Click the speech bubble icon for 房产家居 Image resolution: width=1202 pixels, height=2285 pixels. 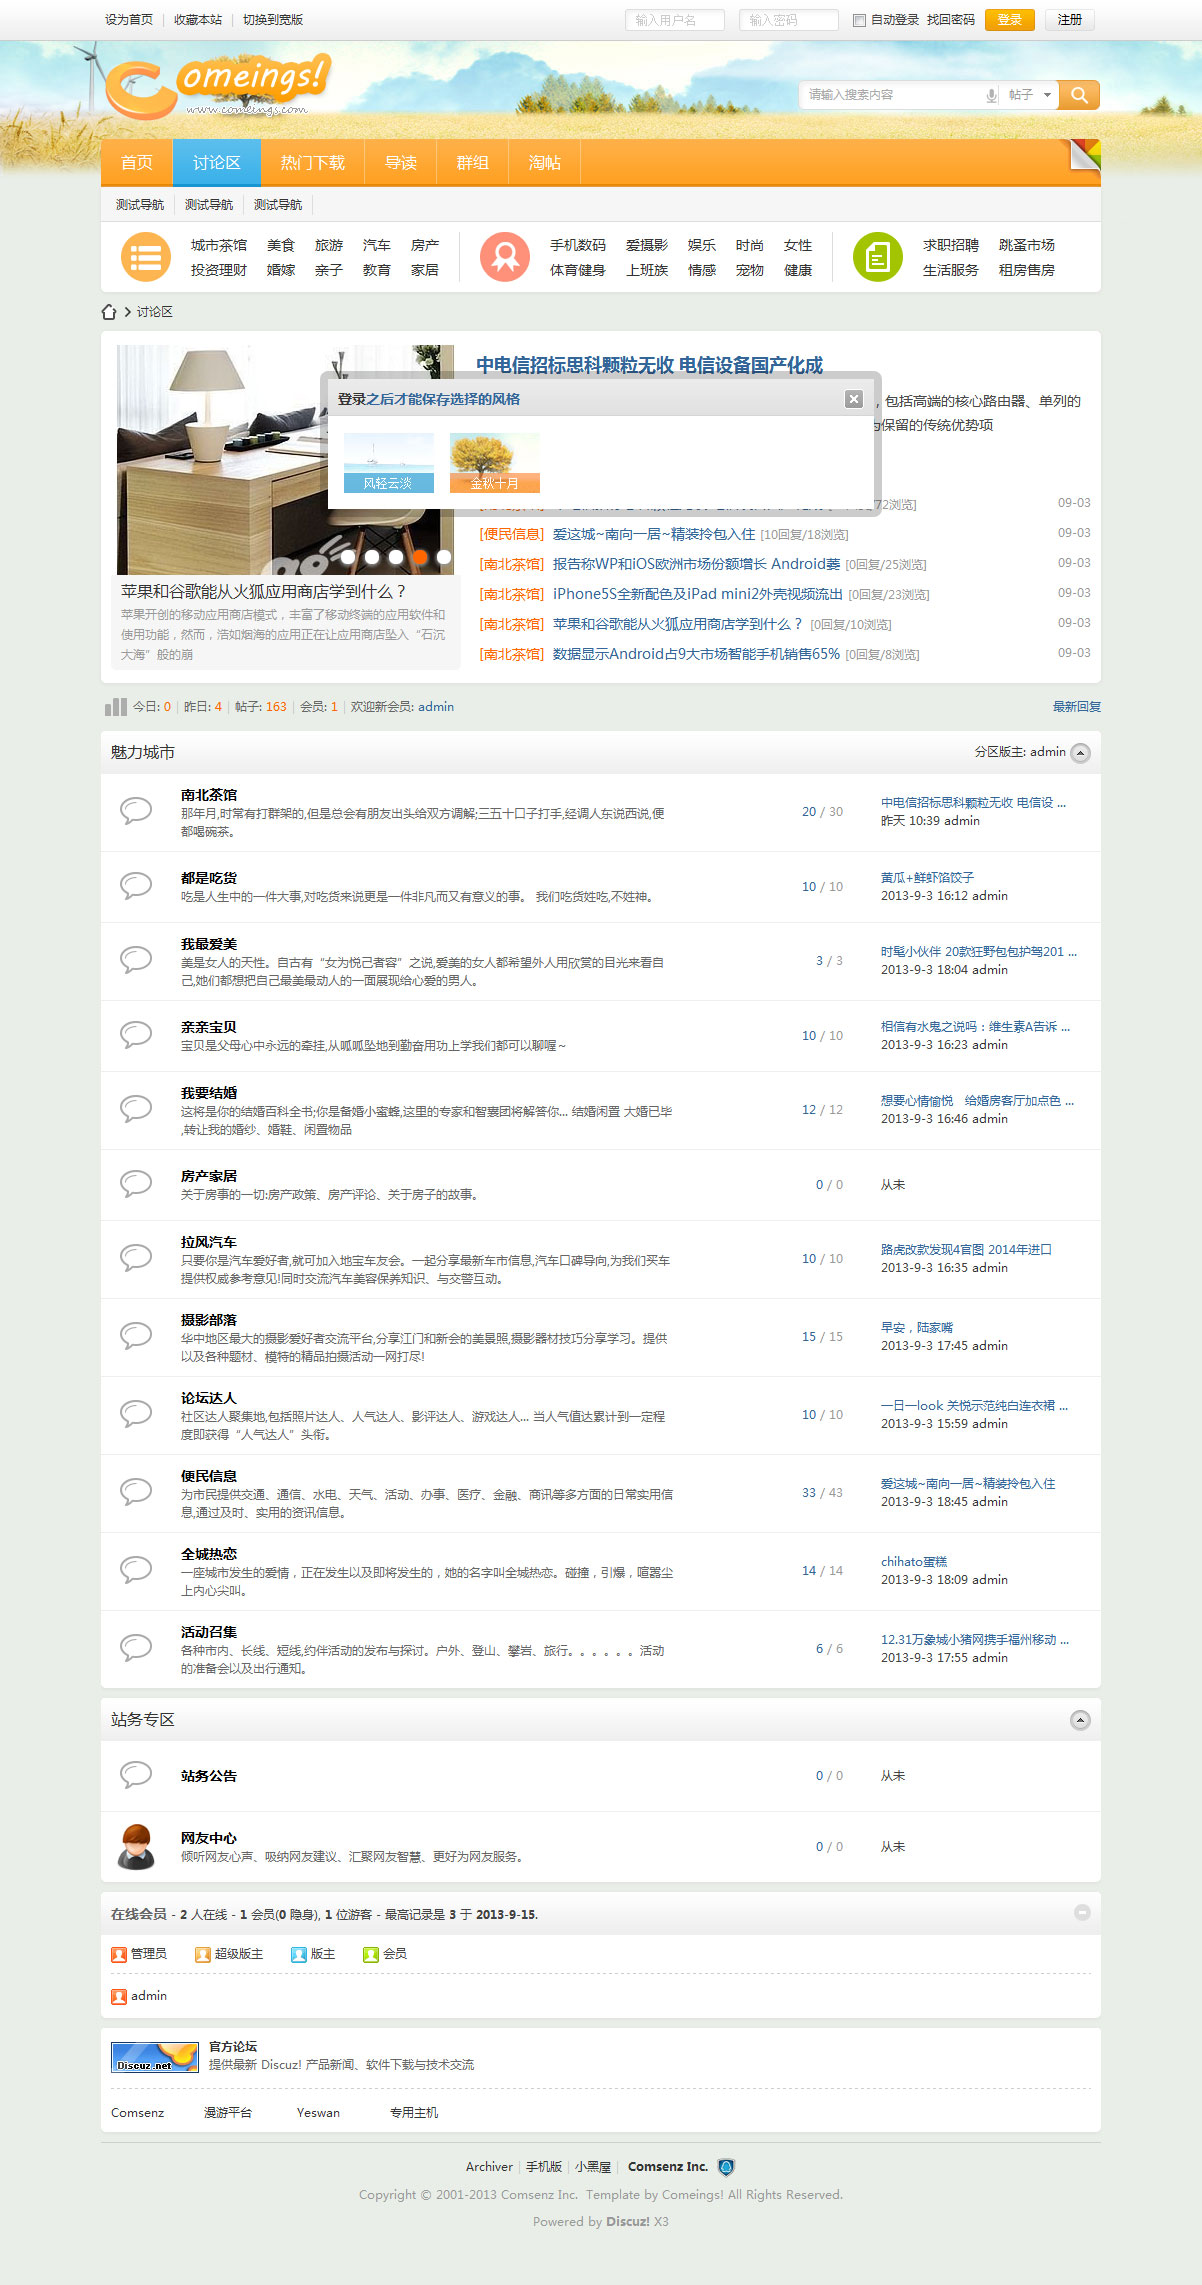coord(136,1184)
